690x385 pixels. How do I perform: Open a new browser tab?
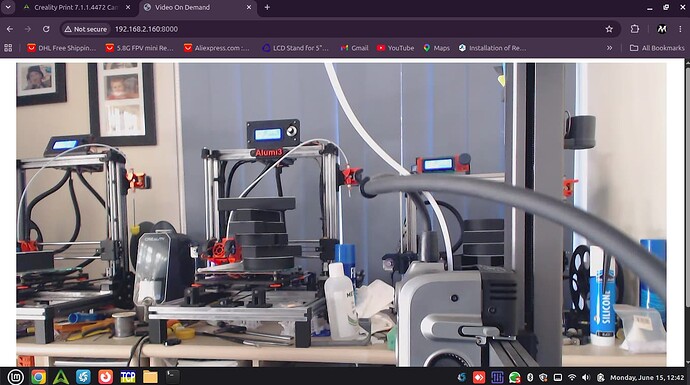pyautogui.click(x=267, y=7)
